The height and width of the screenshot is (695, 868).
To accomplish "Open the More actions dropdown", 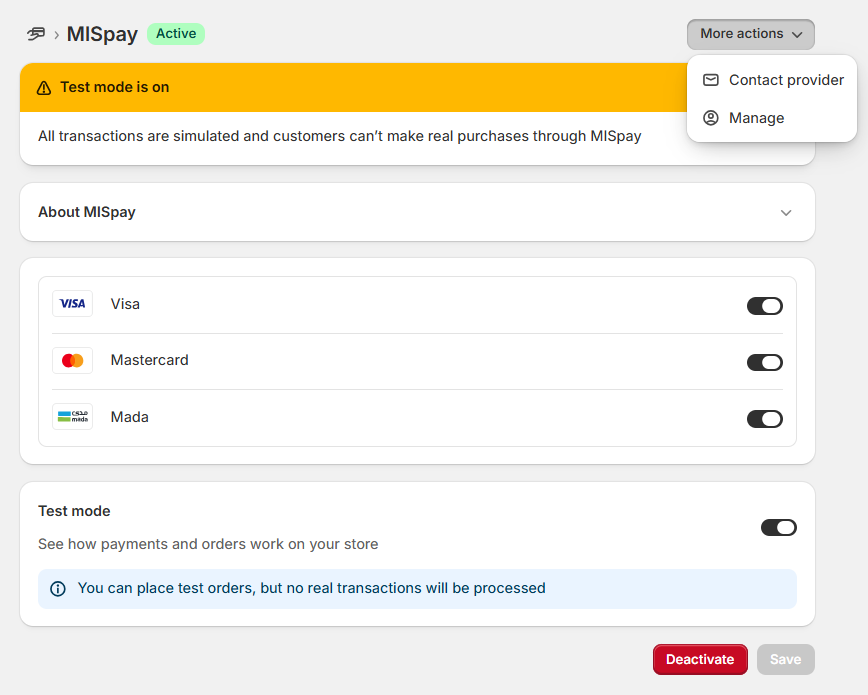I will pyautogui.click(x=751, y=34).
